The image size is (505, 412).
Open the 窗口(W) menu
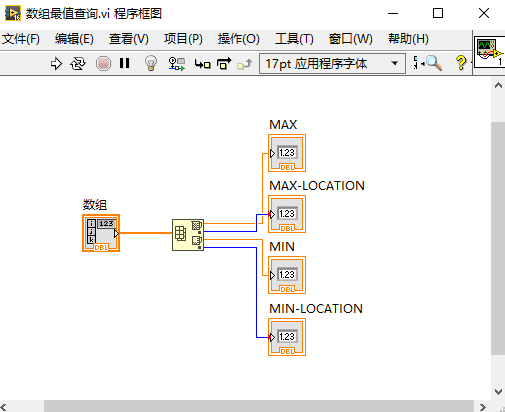[x=350, y=39]
